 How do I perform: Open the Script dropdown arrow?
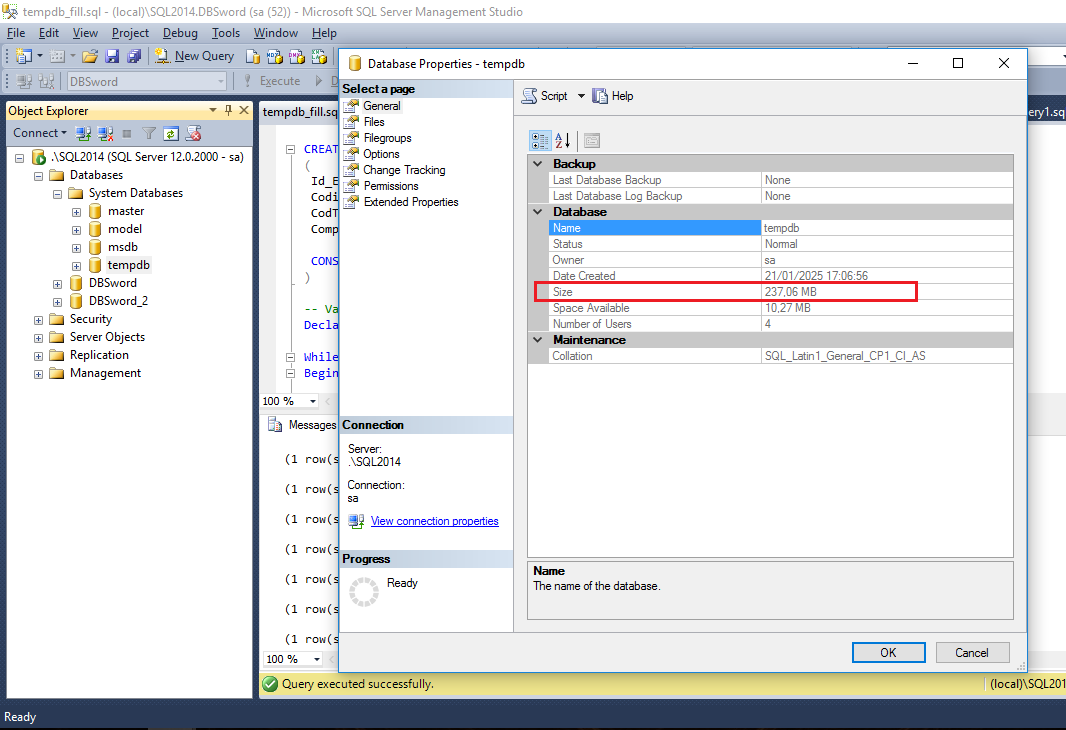[581, 96]
